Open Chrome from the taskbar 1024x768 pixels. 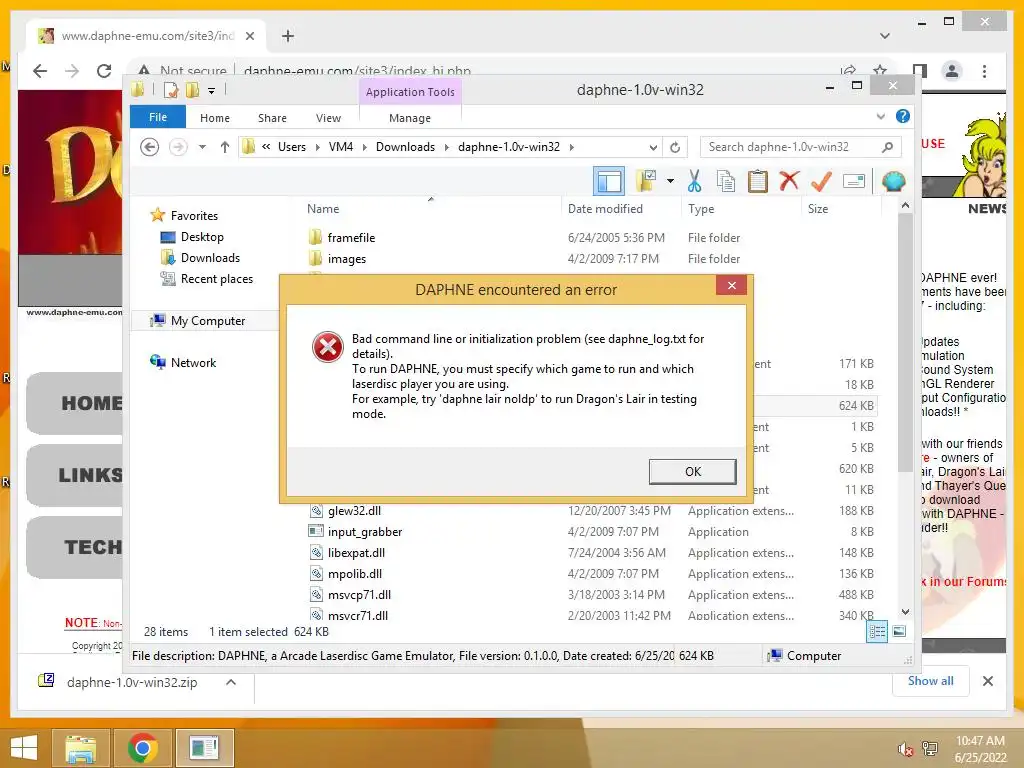click(x=142, y=748)
